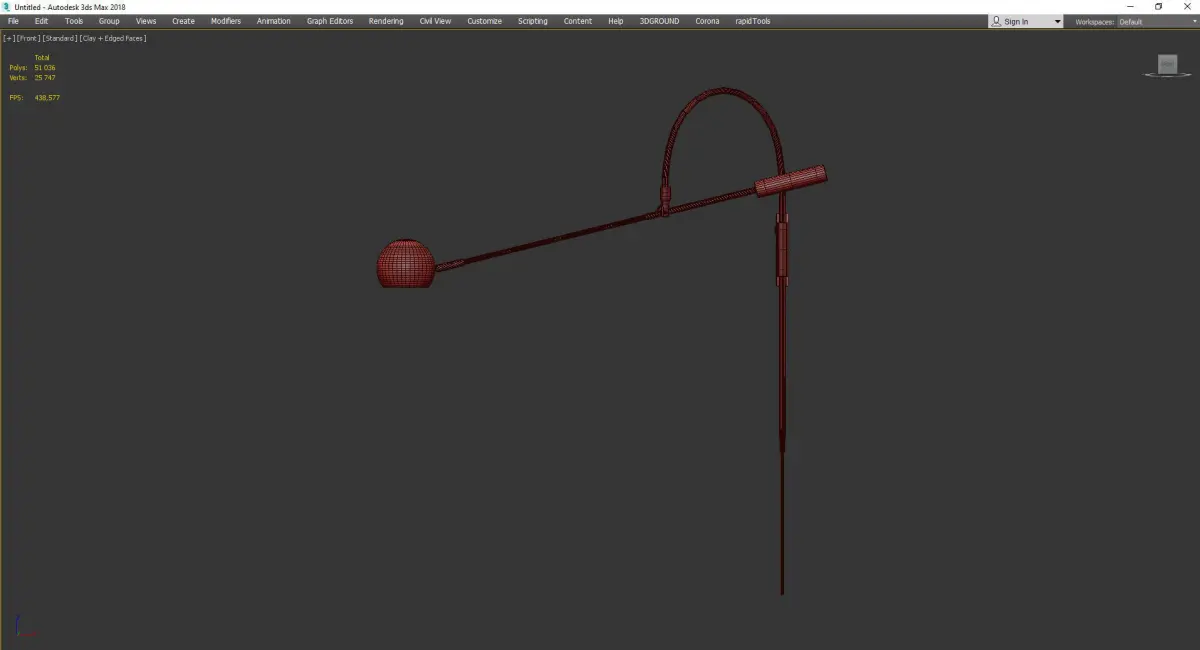Open the rapidTools menu
Image resolution: width=1200 pixels, height=650 pixels.
753,21
